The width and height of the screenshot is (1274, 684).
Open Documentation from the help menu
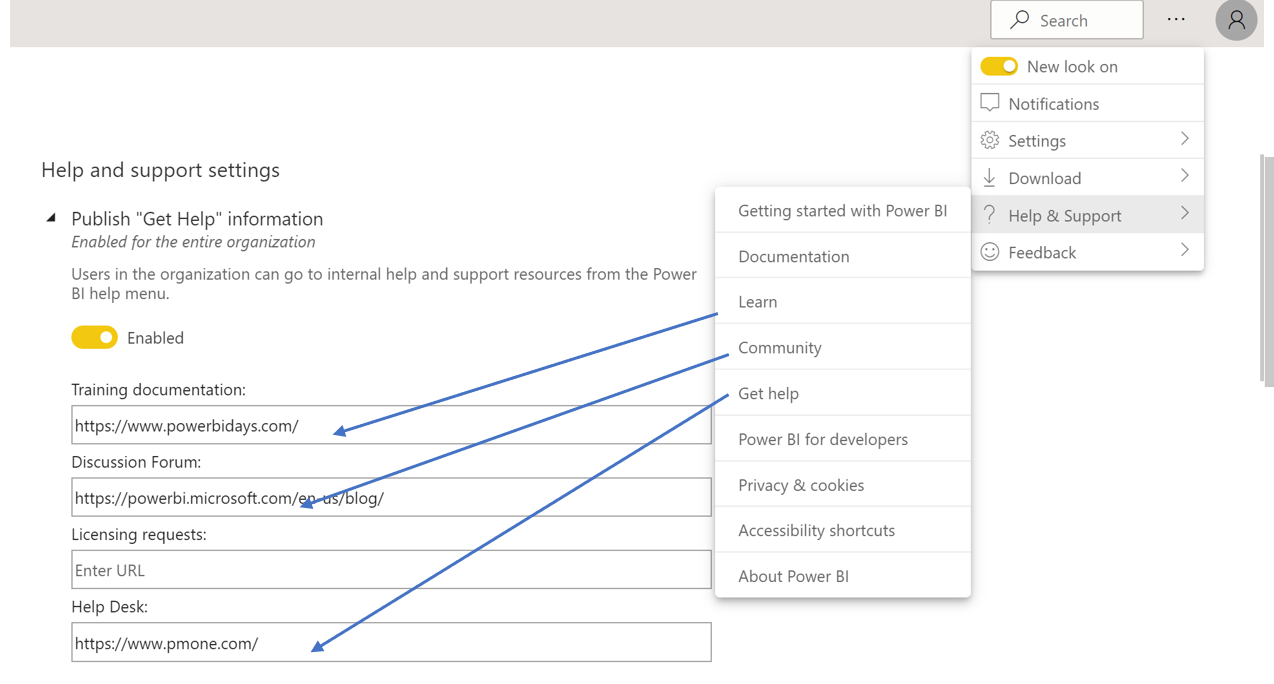point(843,256)
